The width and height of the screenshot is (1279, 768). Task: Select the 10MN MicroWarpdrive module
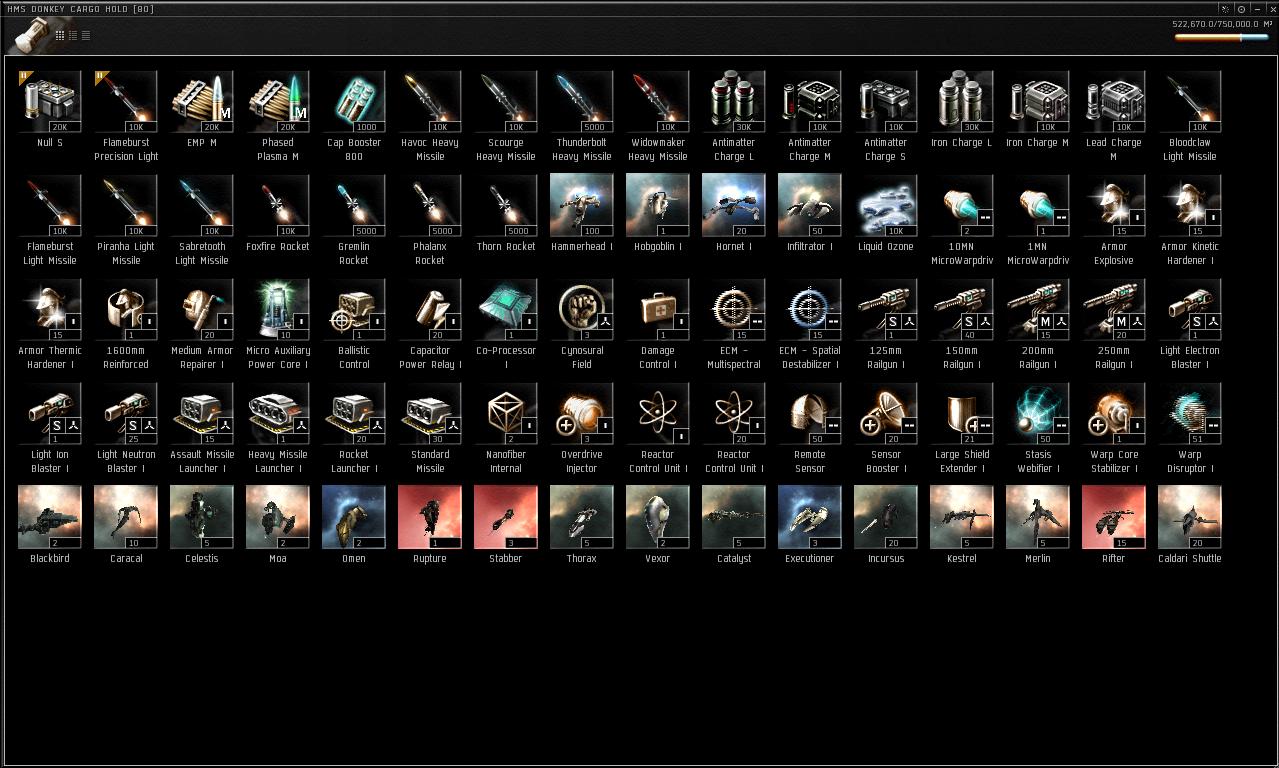click(962, 205)
